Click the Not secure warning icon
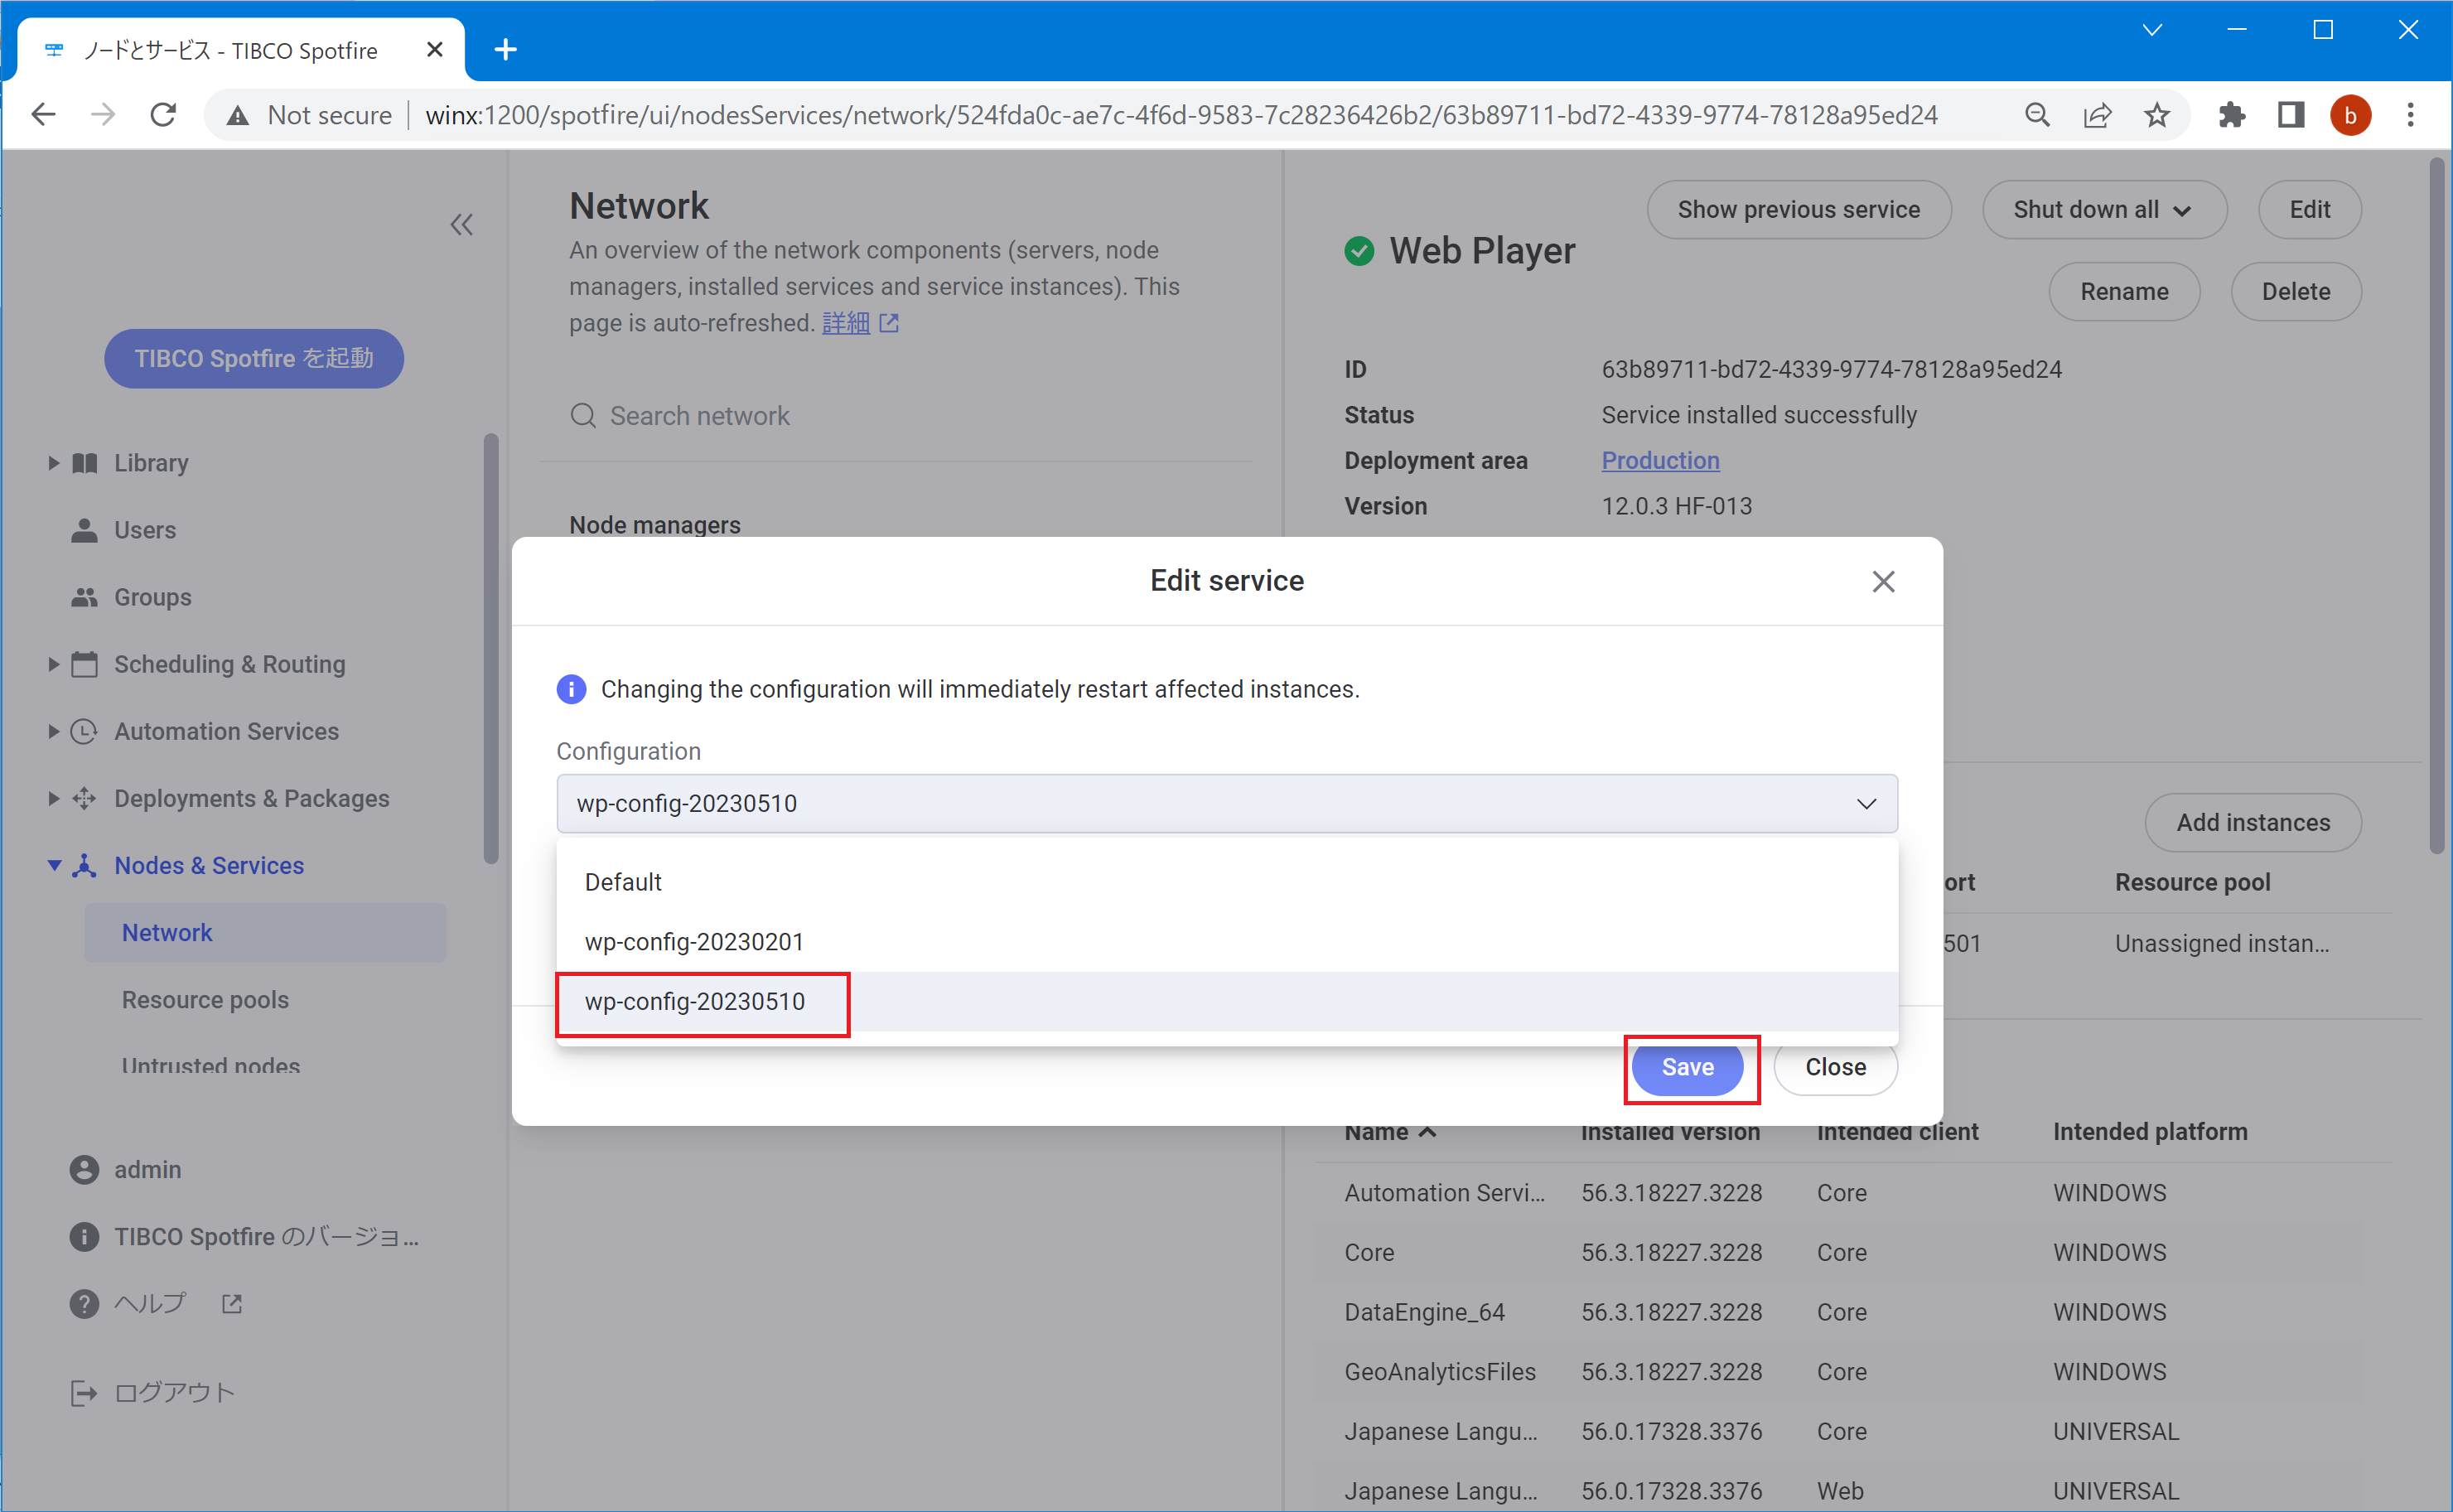The image size is (2453, 1512). click(x=238, y=116)
